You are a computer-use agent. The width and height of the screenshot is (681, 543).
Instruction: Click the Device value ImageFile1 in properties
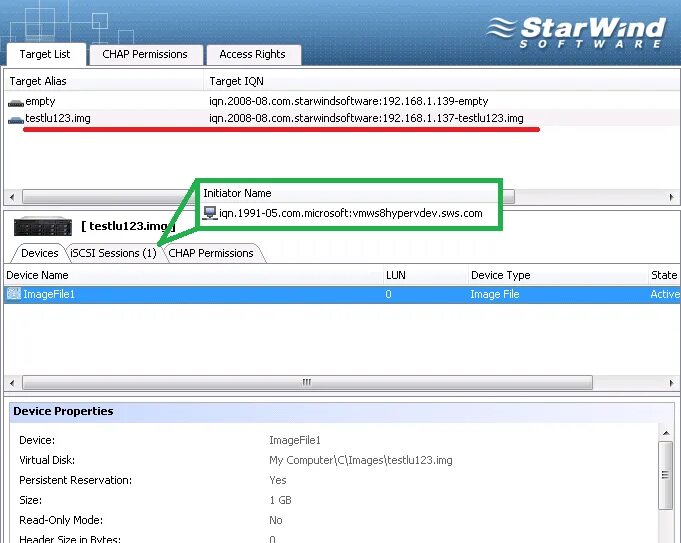295,440
